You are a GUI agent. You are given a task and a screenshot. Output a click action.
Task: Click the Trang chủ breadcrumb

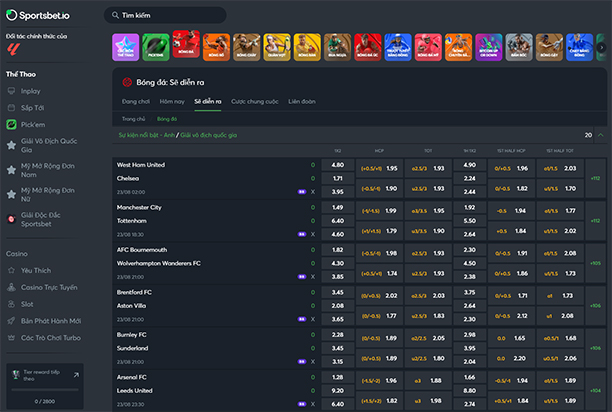[133, 119]
